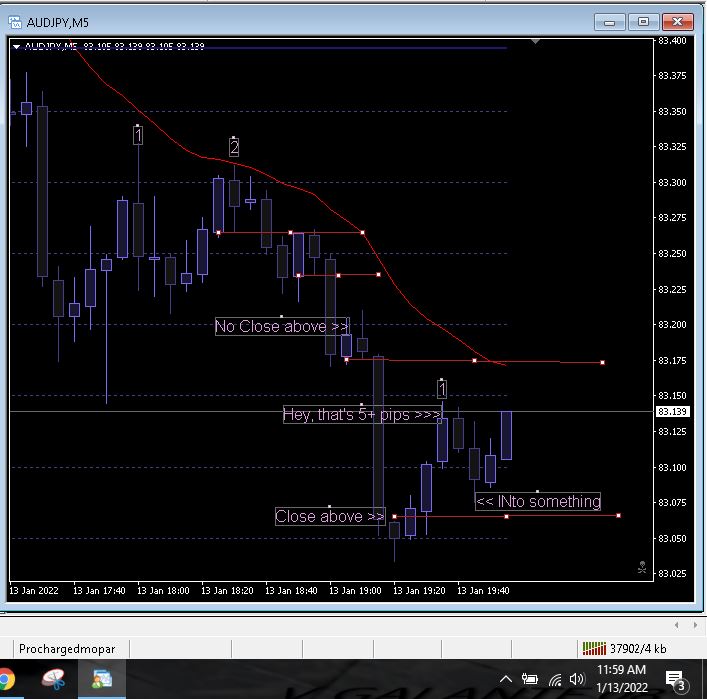This screenshot has width=707, height=699.
Task: Click the skull icon in chart corner
Action: click(x=642, y=567)
